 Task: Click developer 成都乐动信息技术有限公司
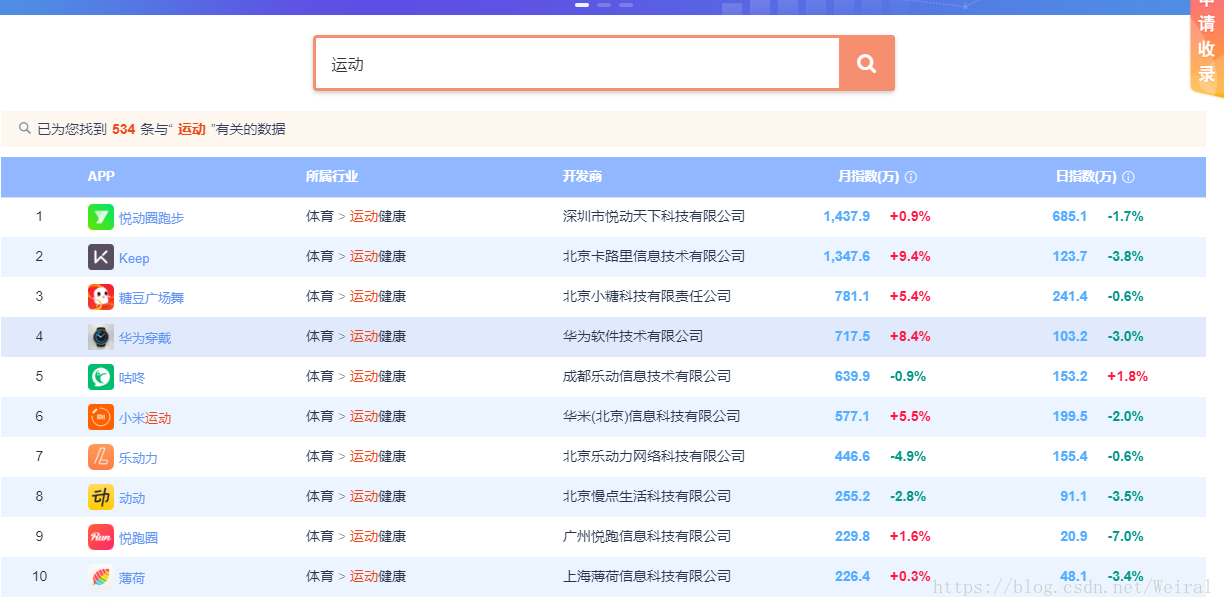point(647,376)
